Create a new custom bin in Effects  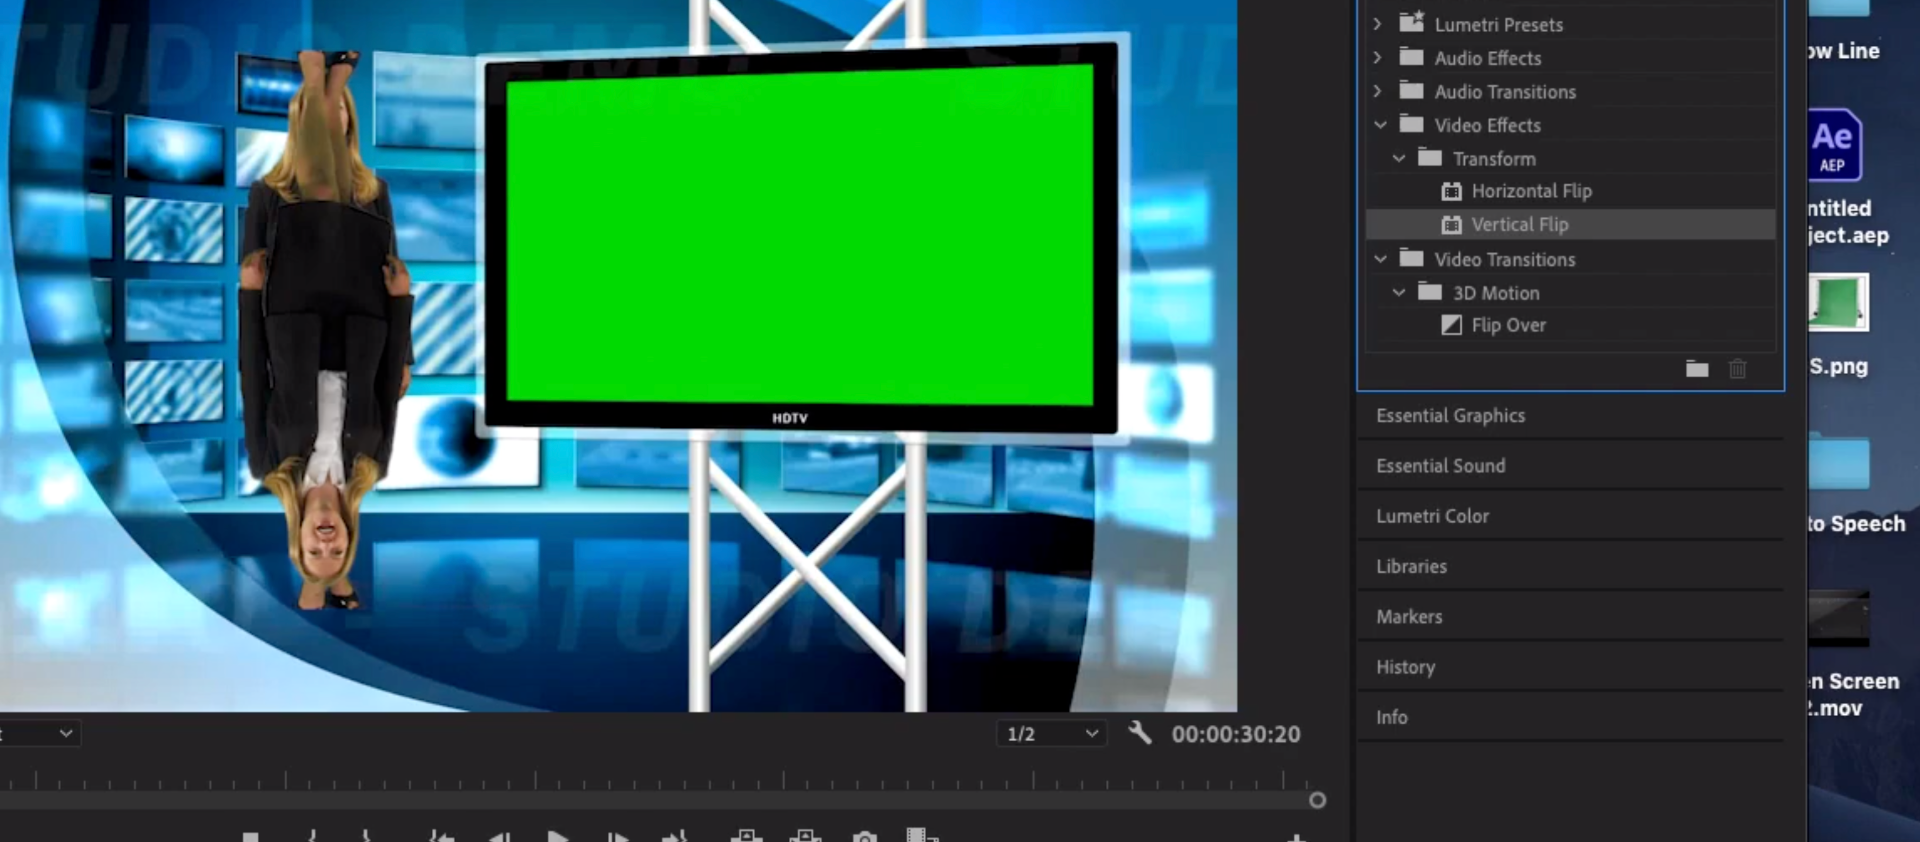[1697, 369]
